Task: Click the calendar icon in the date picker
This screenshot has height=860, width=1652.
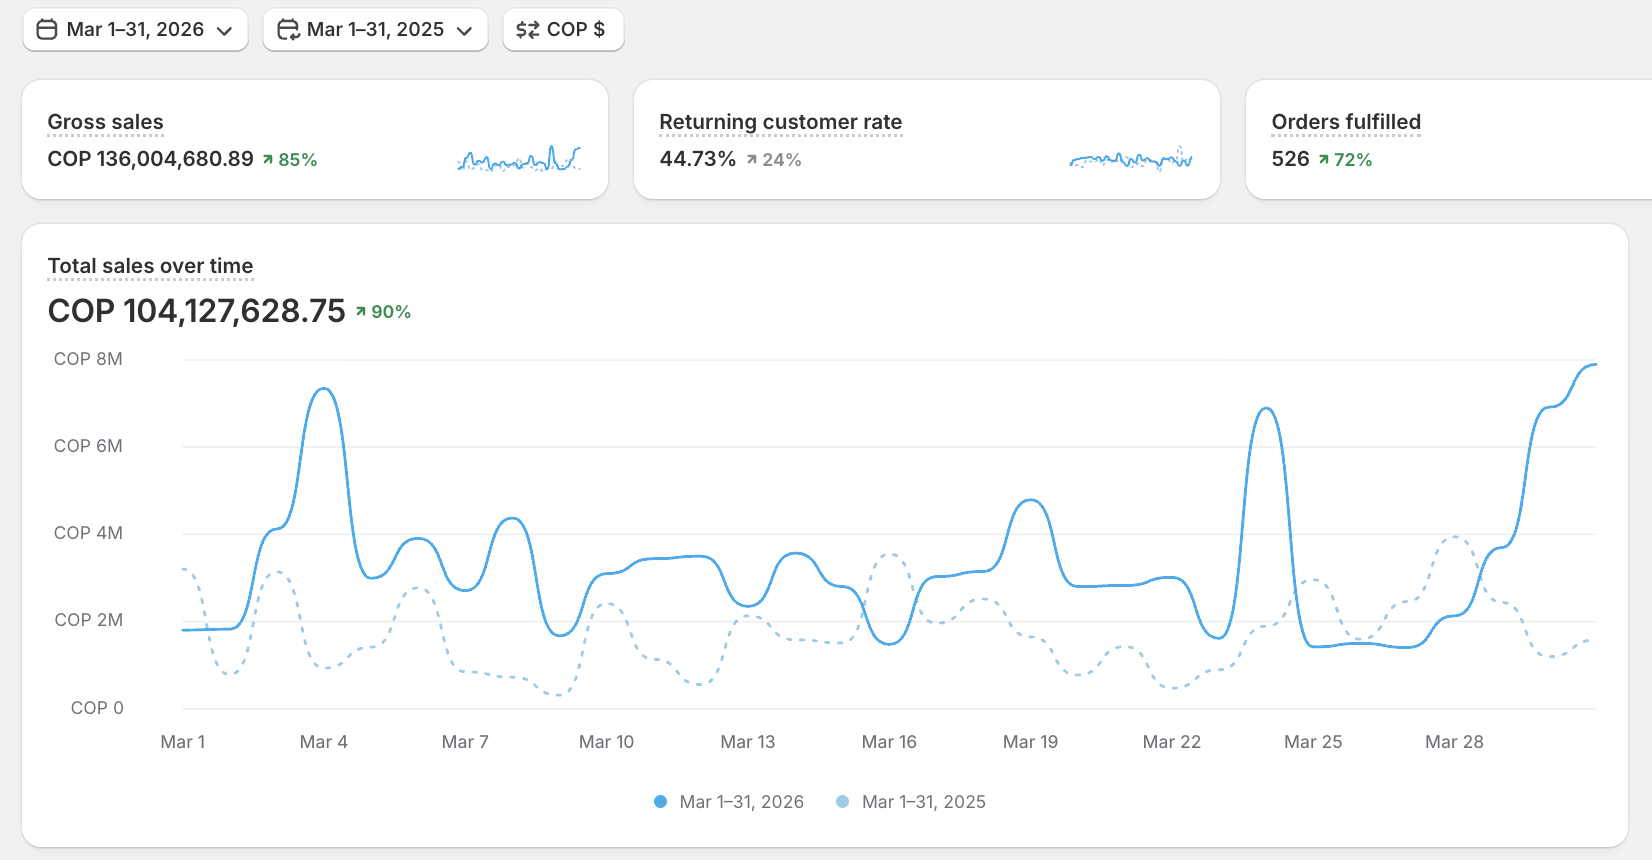Action: pyautogui.click(x=47, y=30)
